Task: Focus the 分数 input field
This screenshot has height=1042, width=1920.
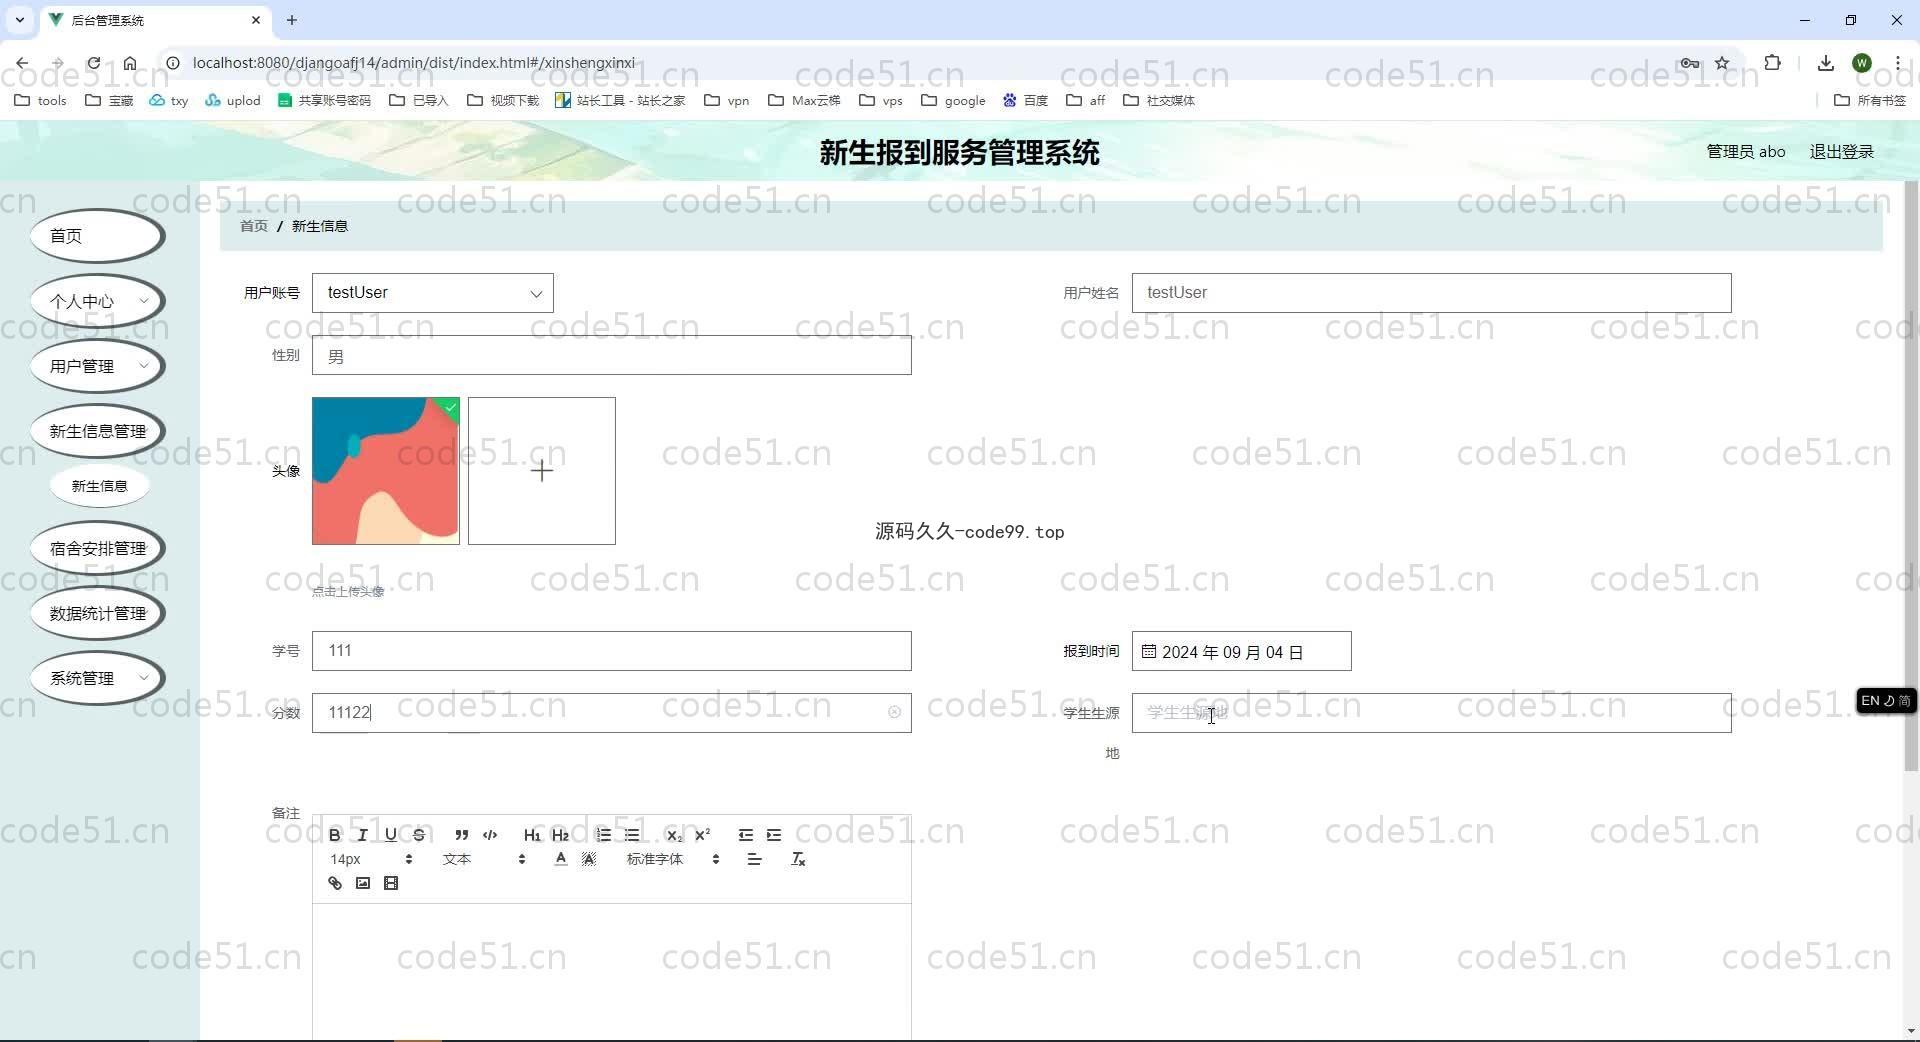Action: 611,713
